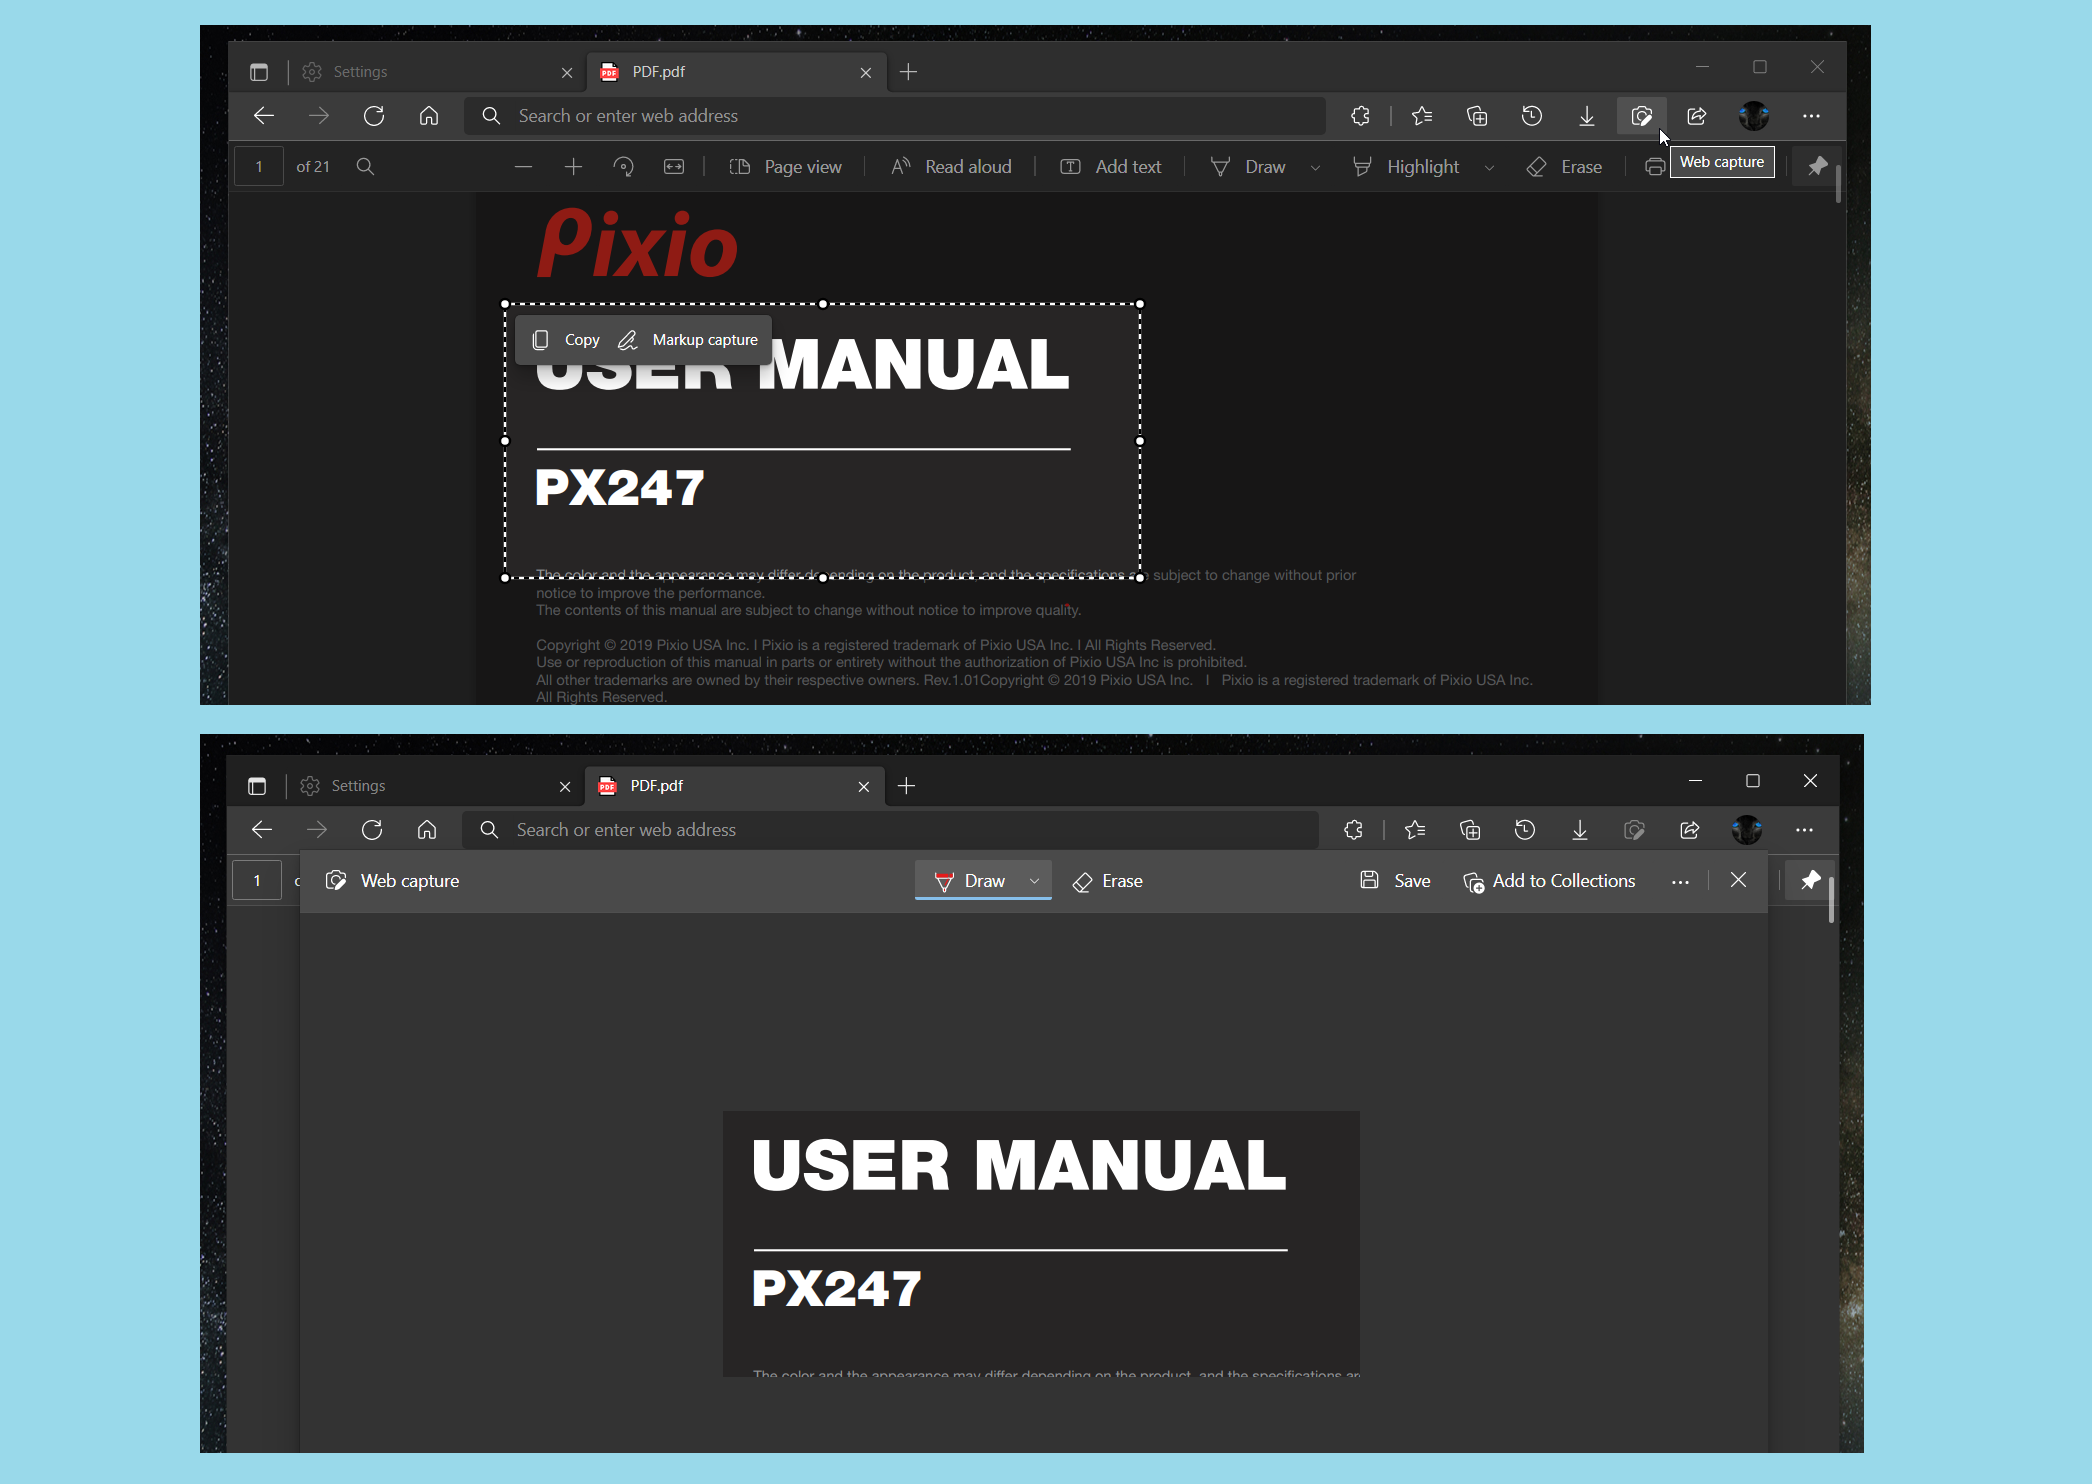Expand Draw options chevron in PDF toolbar
Viewport: 2092px width, 1484px height.
(1315, 168)
